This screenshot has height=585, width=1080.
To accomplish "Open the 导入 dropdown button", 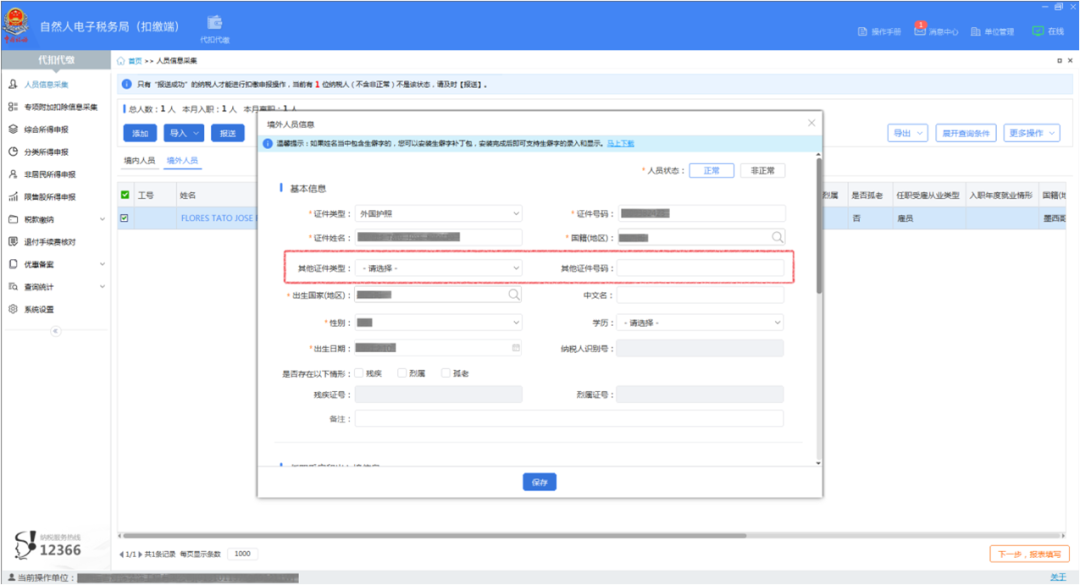I will click(x=184, y=133).
